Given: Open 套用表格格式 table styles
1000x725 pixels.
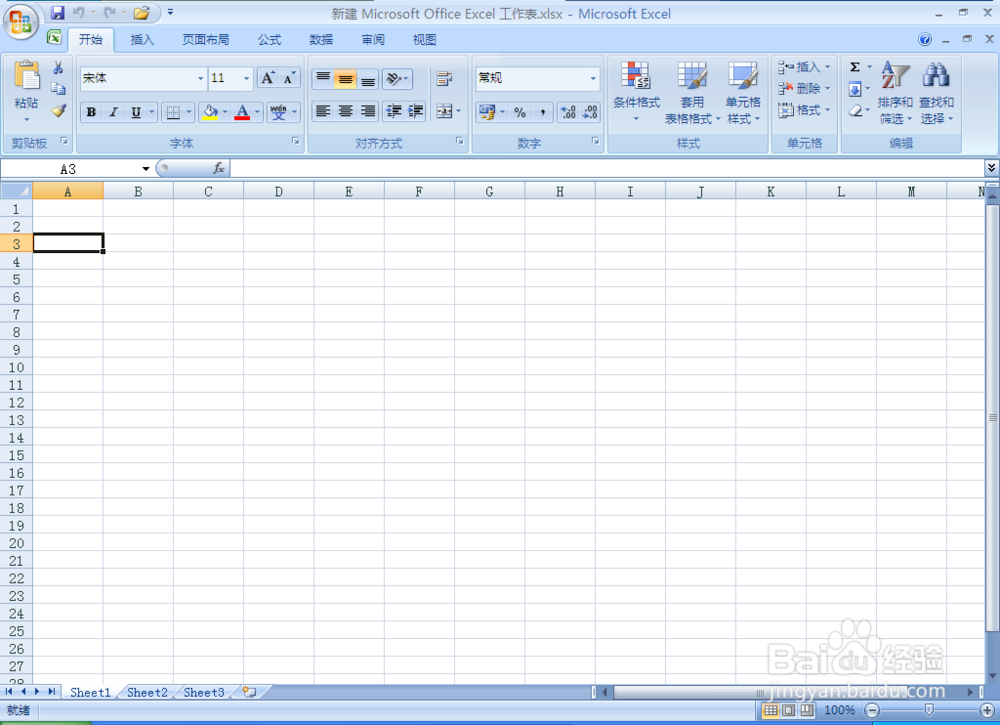Looking at the screenshot, I should (x=692, y=92).
